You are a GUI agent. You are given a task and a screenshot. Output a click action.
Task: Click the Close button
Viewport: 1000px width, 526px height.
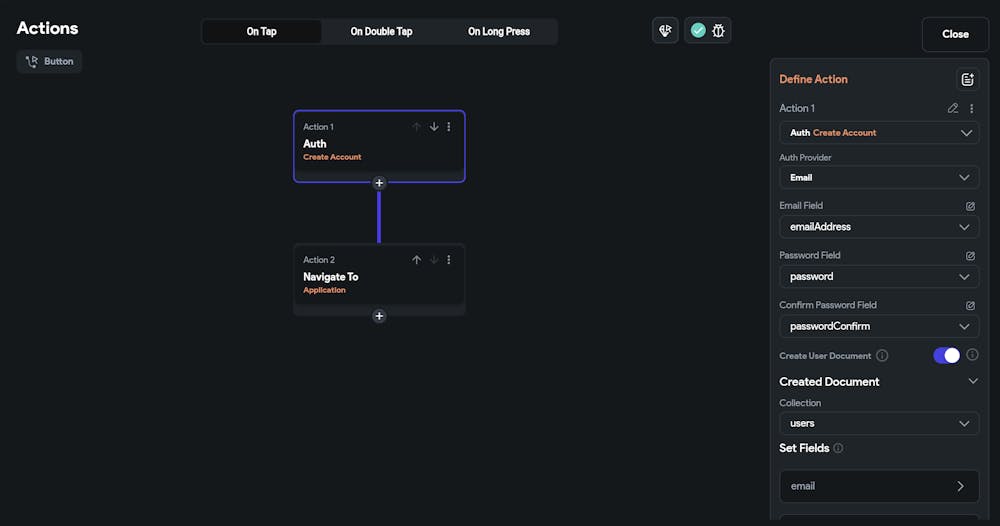(955, 34)
